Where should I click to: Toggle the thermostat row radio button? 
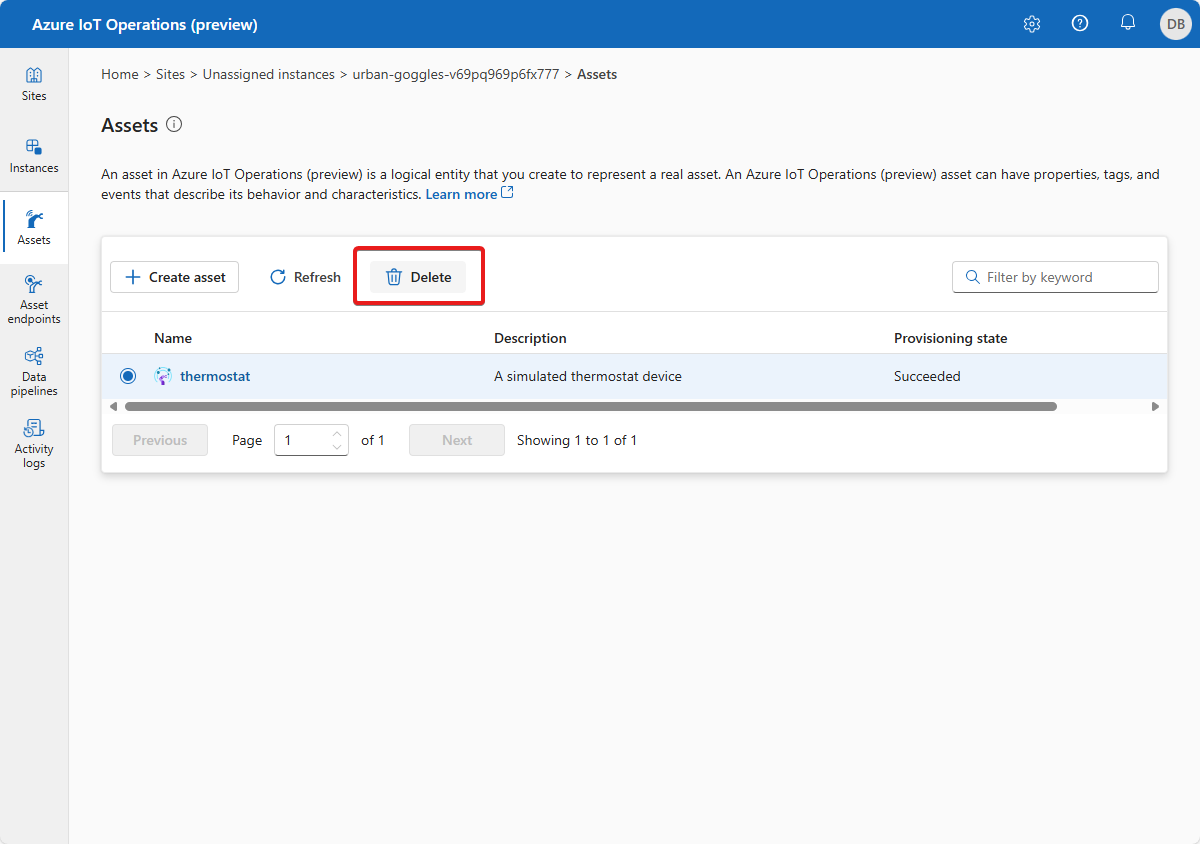click(x=128, y=376)
